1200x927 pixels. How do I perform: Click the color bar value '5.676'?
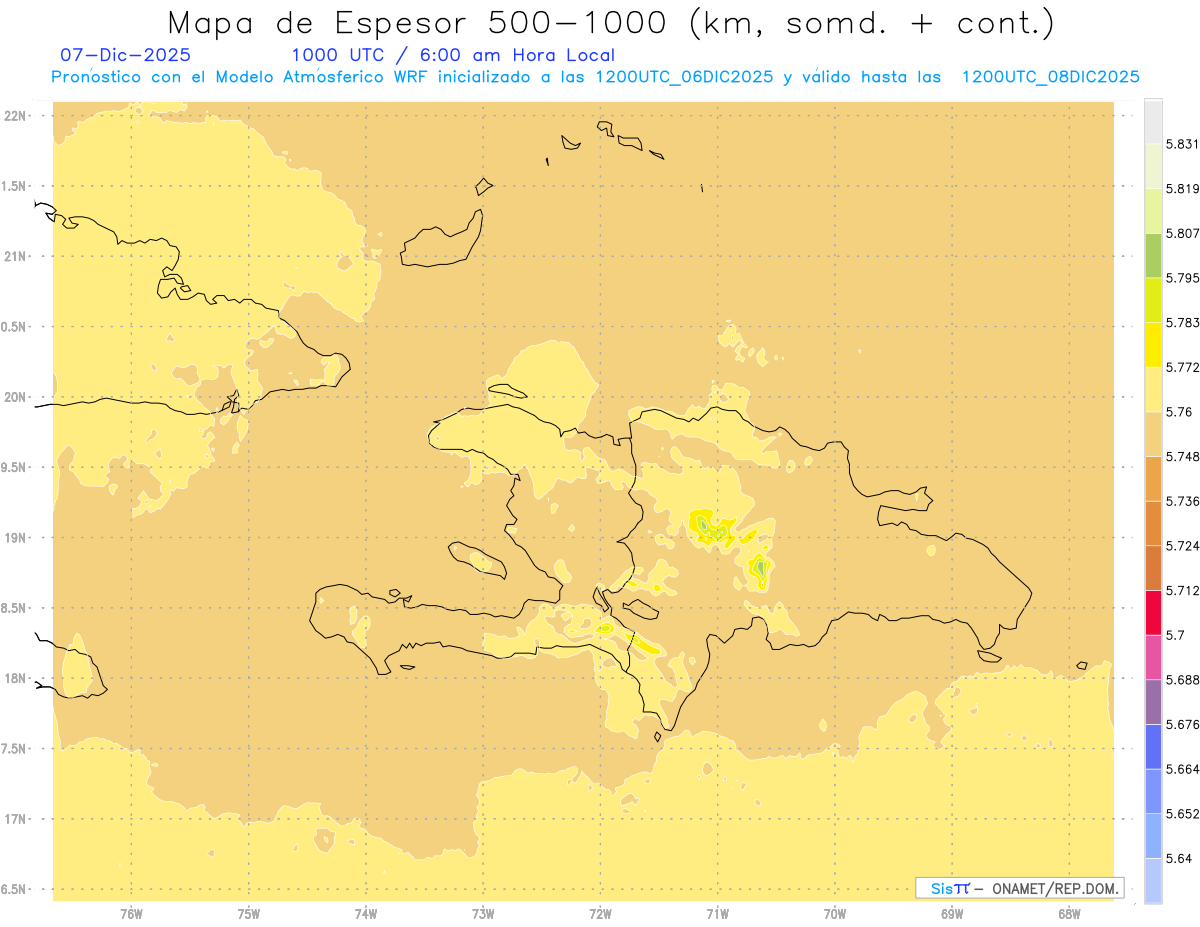pos(1182,724)
